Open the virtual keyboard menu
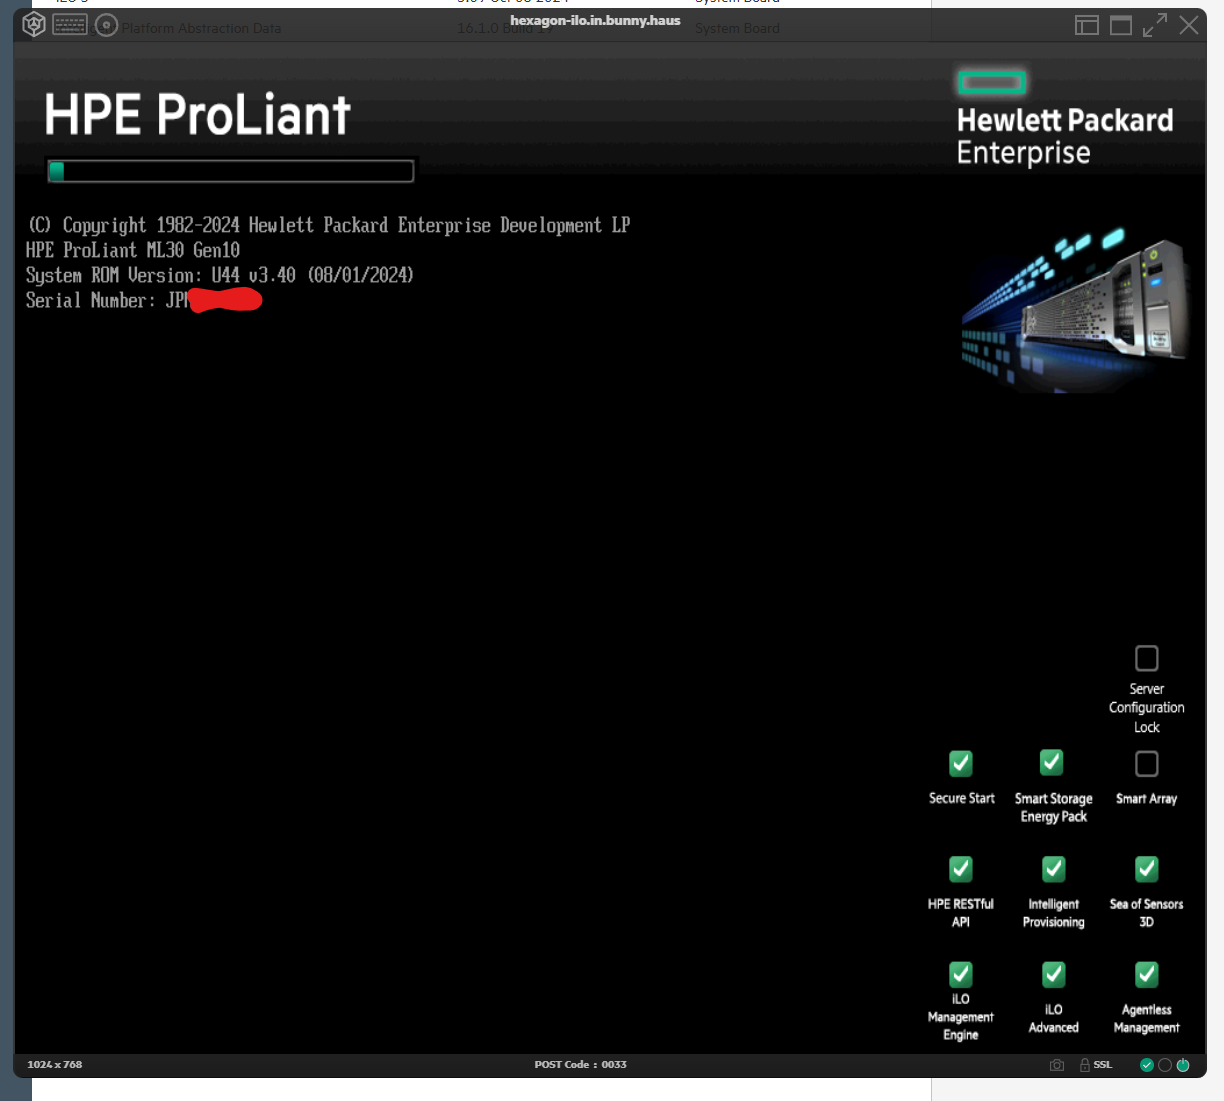Viewport: 1224px width, 1101px height. [70, 25]
